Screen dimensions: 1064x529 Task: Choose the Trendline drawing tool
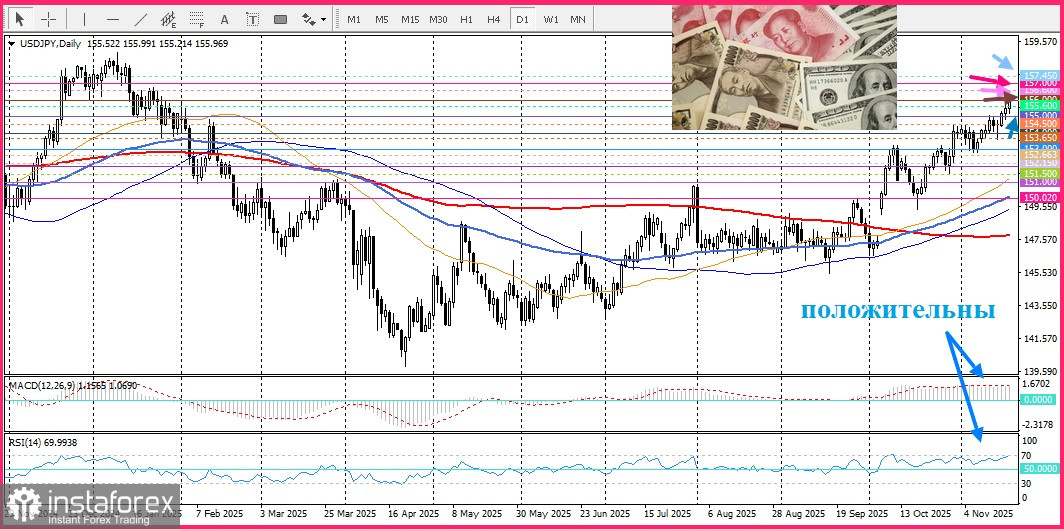pyautogui.click(x=140, y=19)
